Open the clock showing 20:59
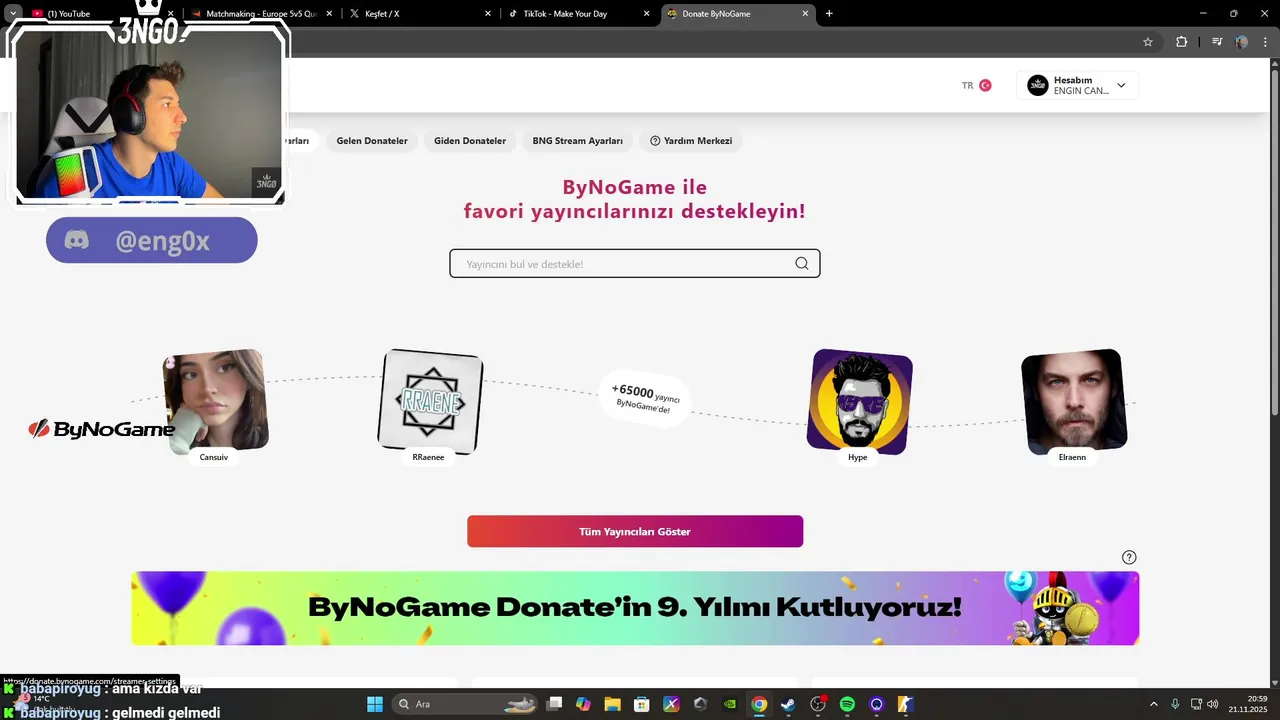1280x720 pixels. click(1249, 704)
